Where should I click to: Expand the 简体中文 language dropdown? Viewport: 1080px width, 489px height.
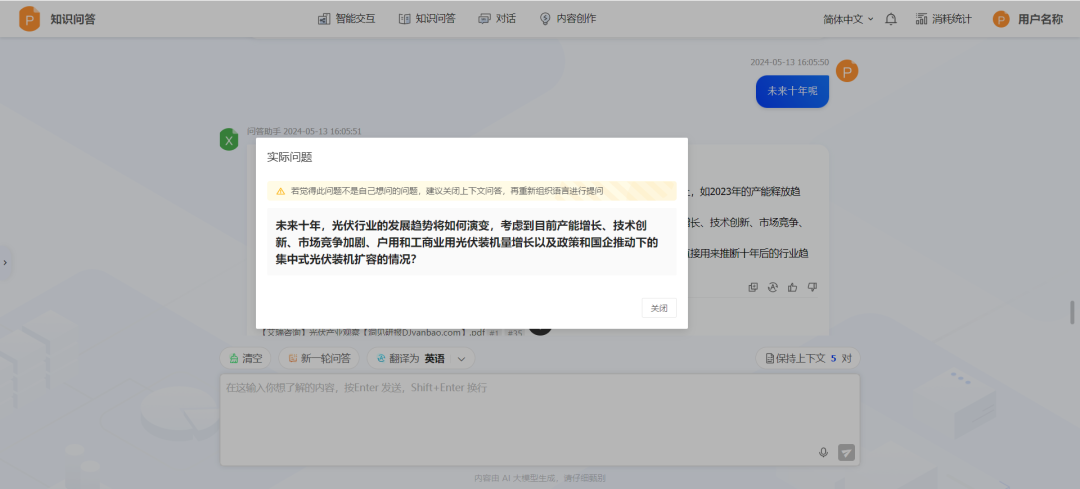click(848, 19)
